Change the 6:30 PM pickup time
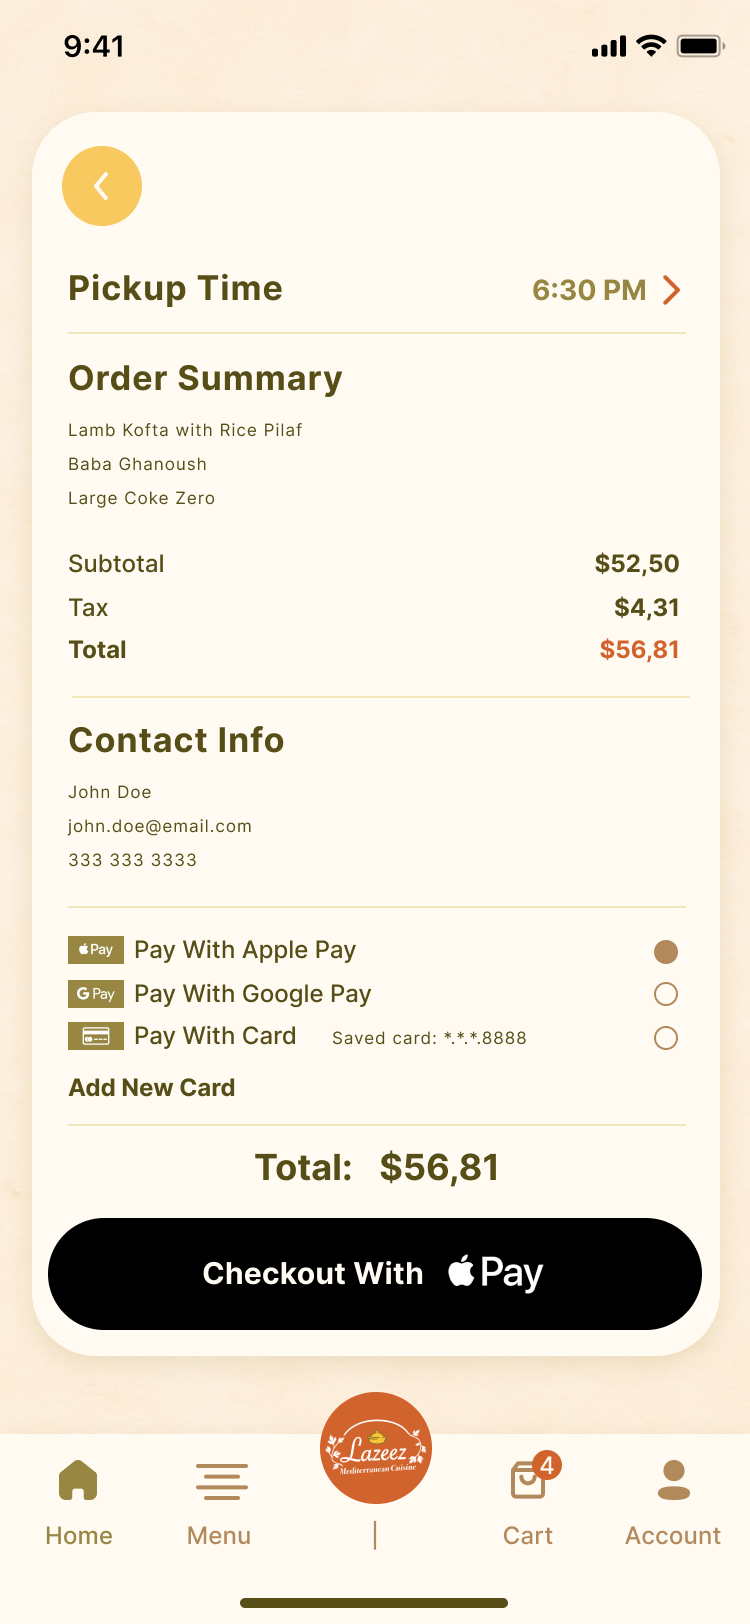 coord(589,290)
